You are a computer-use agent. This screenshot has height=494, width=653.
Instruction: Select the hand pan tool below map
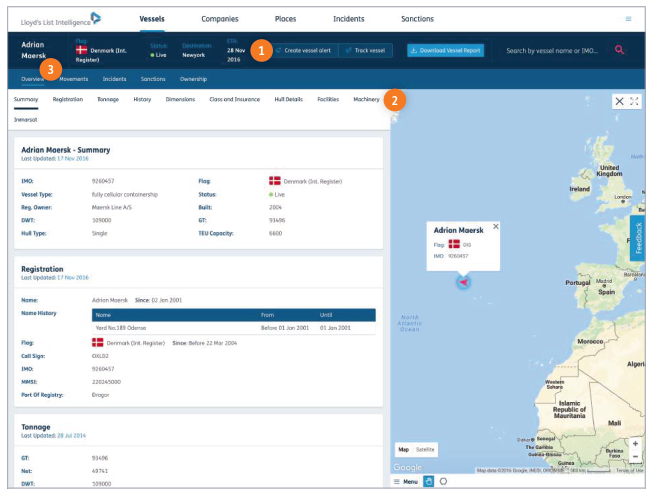pos(428,482)
